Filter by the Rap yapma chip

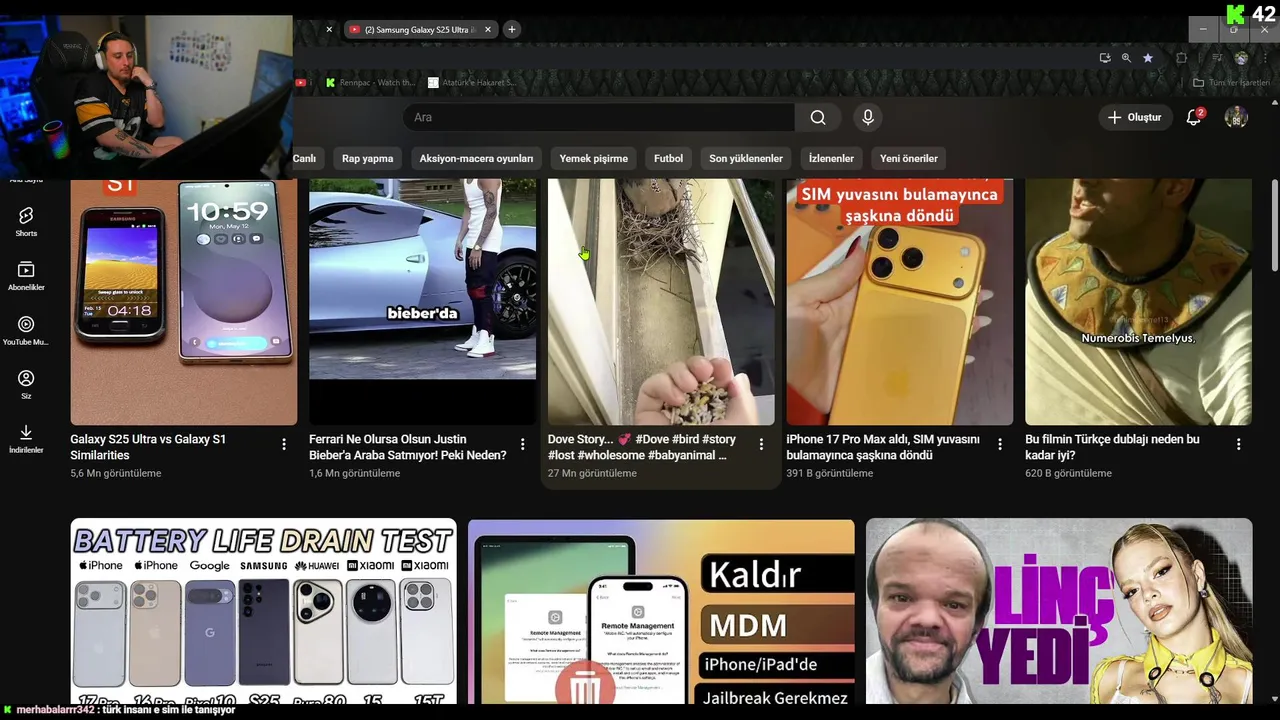pyautogui.click(x=368, y=158)
